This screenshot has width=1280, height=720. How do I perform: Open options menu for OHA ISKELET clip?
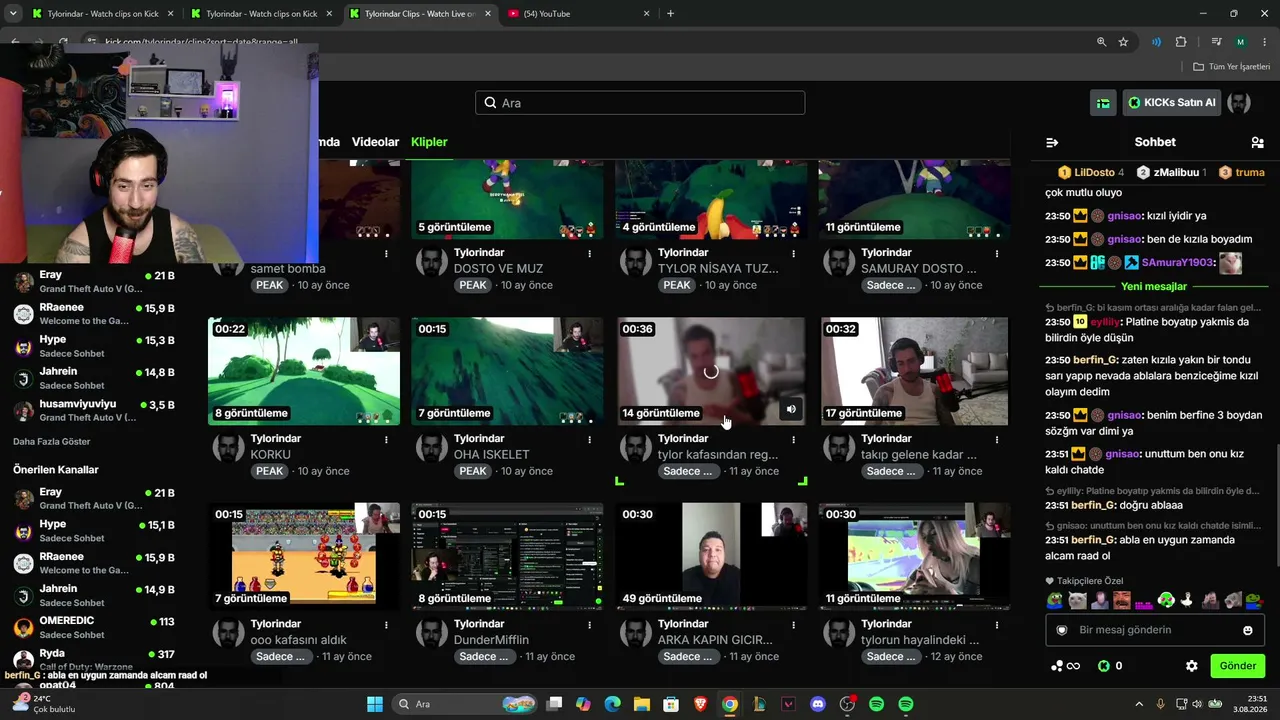(x=590, y=439)
